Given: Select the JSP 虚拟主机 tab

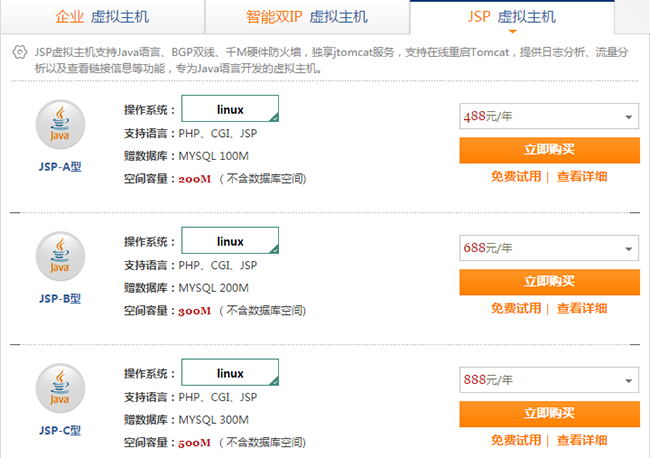Looking at the screenshot, I should pos(512,17).
